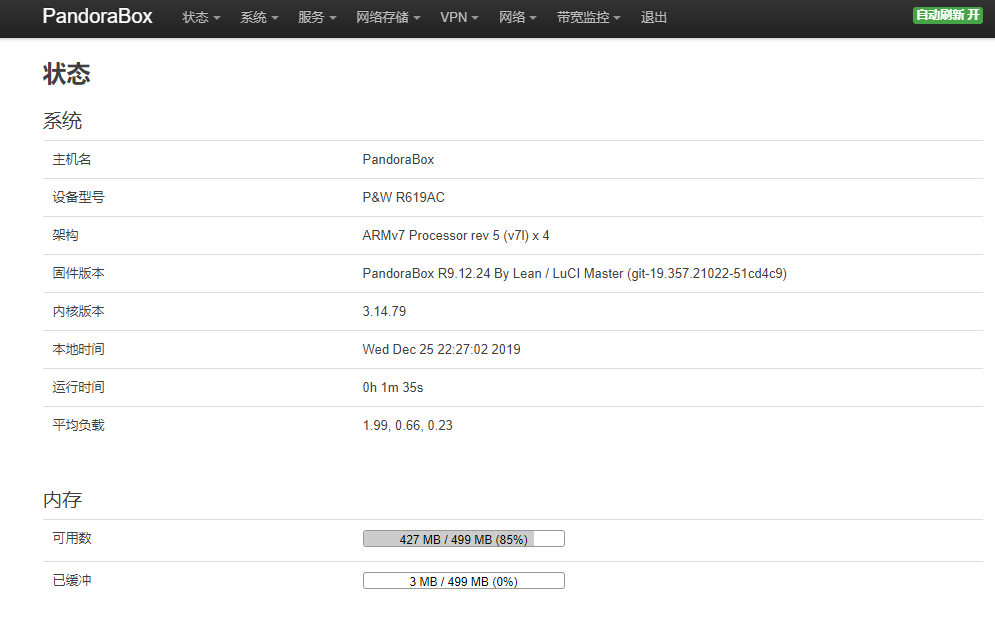The height and width of the screenshot is (625, 995).
Task: Click the large 状态 page title
Action: click(67, 74)
